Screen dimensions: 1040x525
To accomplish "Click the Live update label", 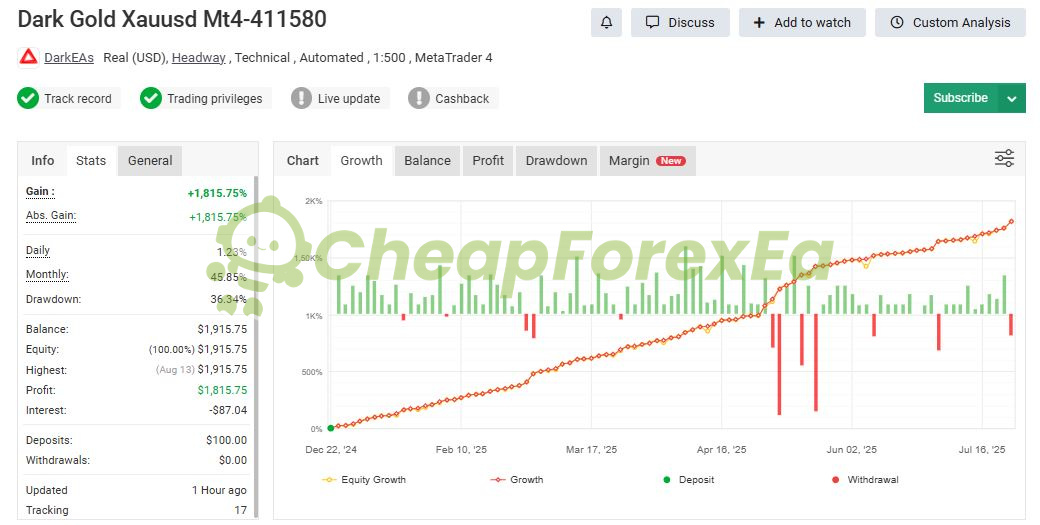I will coord(349,98).
